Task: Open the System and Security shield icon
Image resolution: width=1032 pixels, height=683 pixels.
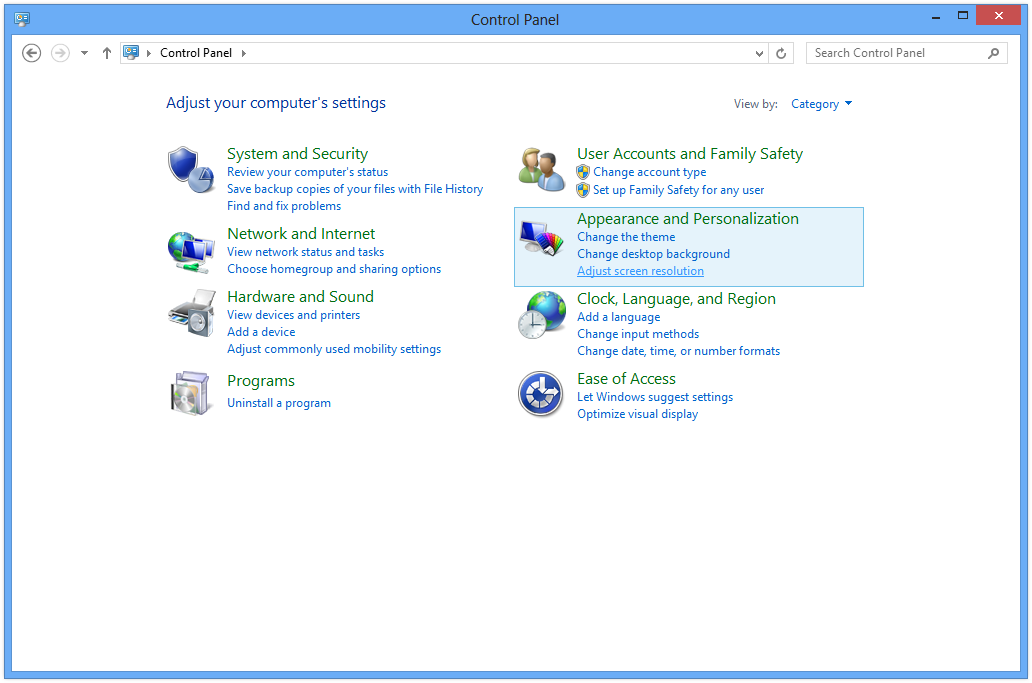Action: tap(191, 170)
